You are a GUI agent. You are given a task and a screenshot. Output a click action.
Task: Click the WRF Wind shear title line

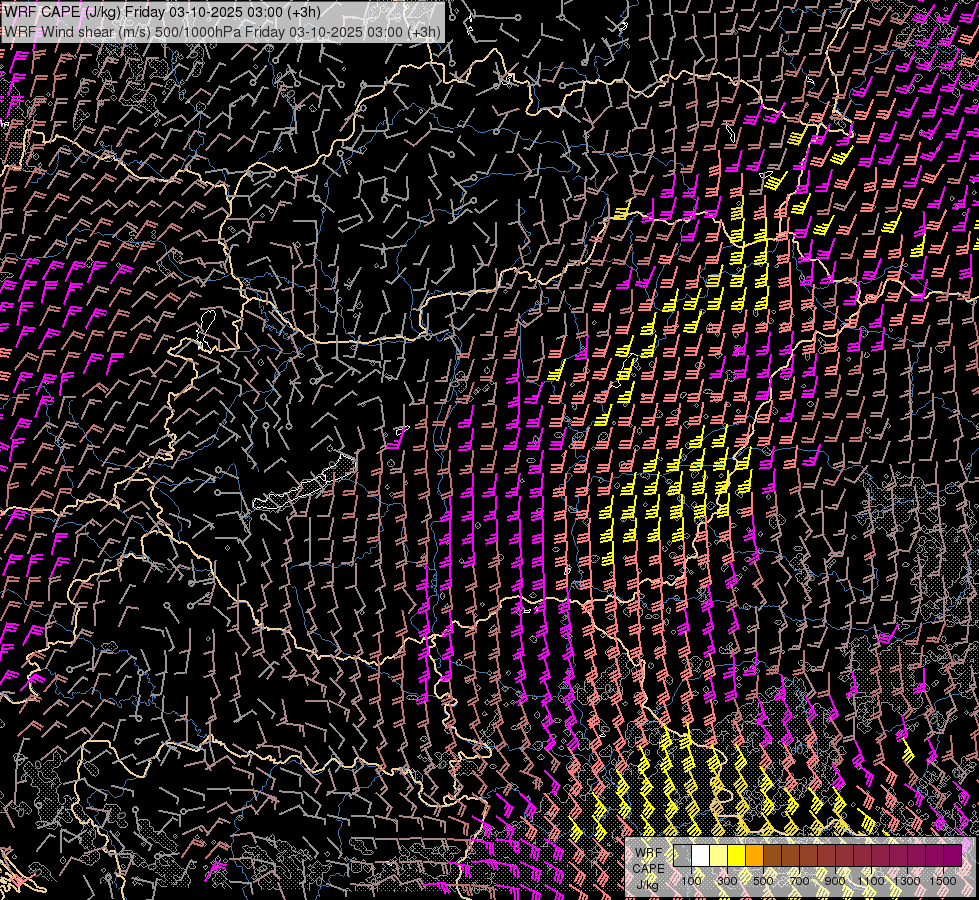pos(222,31)
